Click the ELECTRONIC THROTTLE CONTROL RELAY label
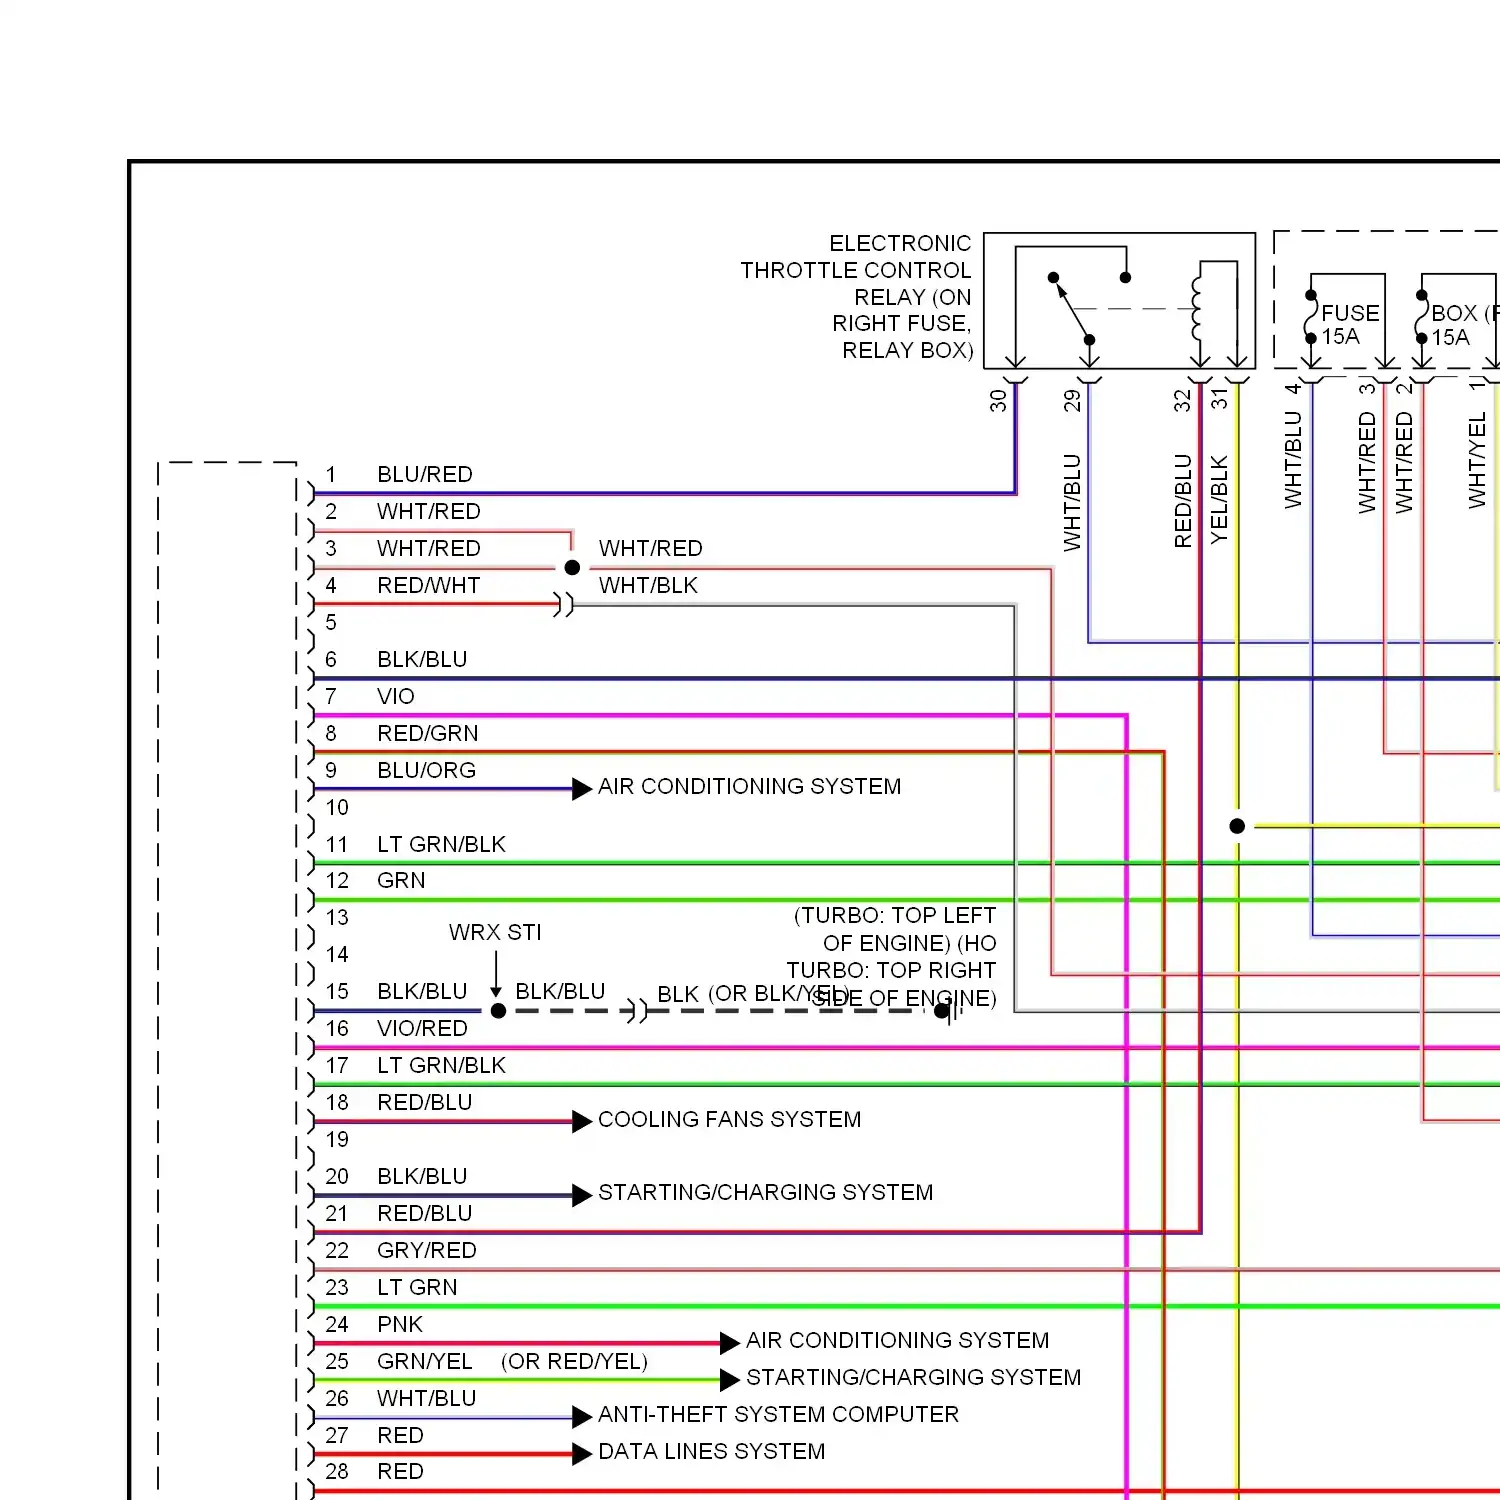The width and height of the screenshot is (1500, 1500). click(857, 297)
